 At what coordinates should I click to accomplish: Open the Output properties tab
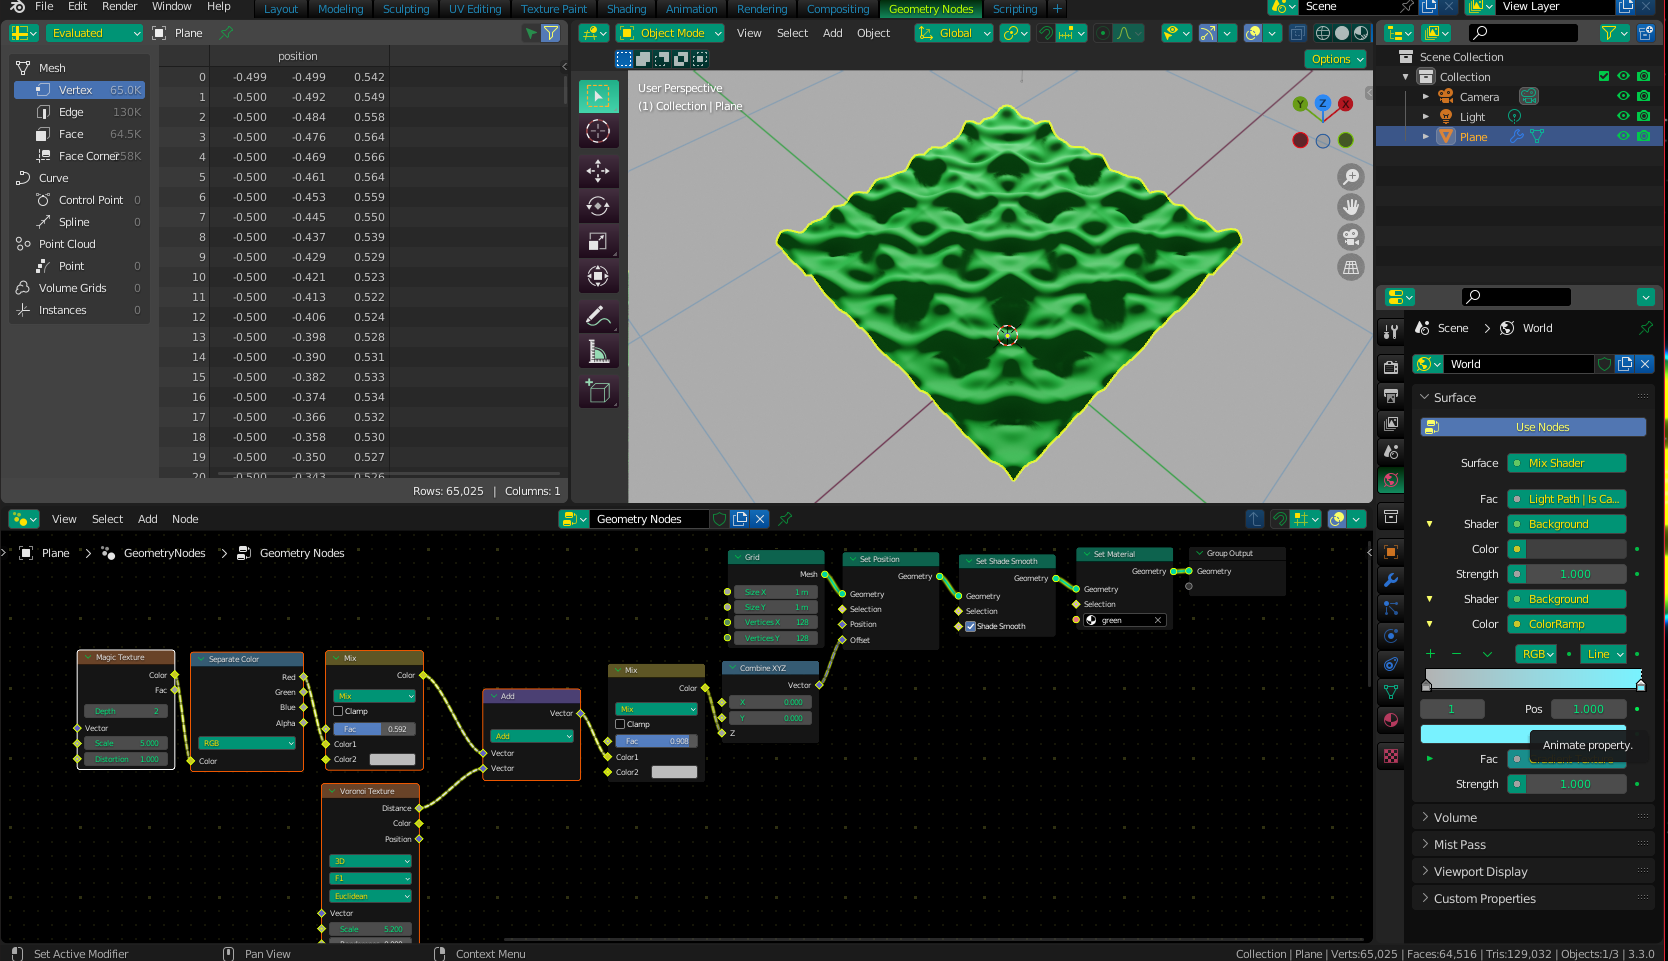(1391, 396)
